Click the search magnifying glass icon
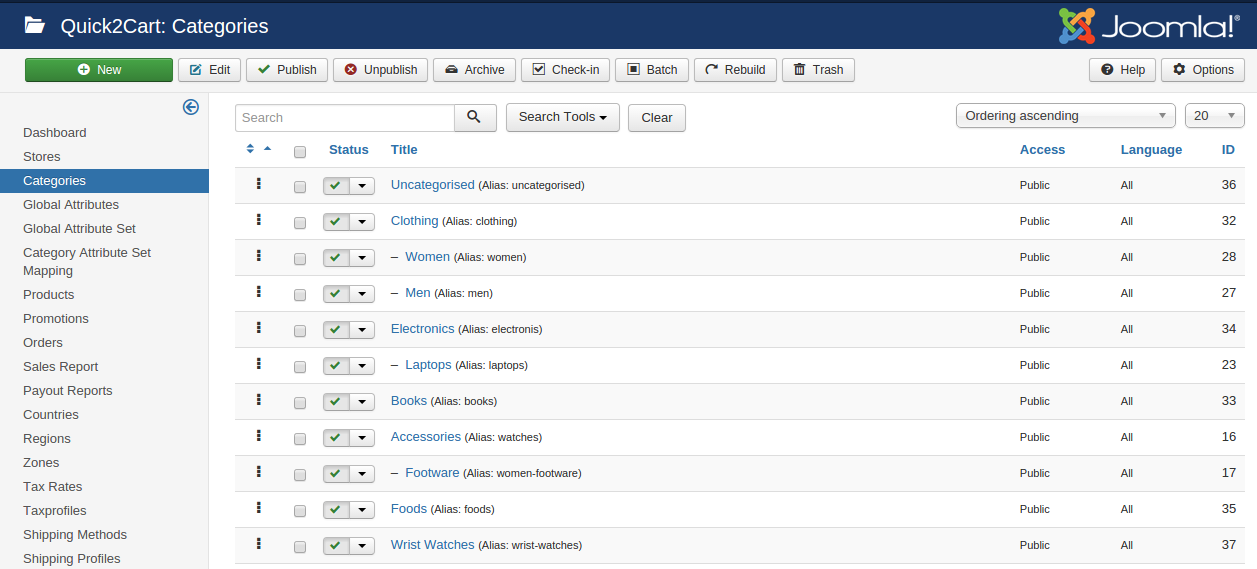1257x569 pixels. (x=475, y=117)
